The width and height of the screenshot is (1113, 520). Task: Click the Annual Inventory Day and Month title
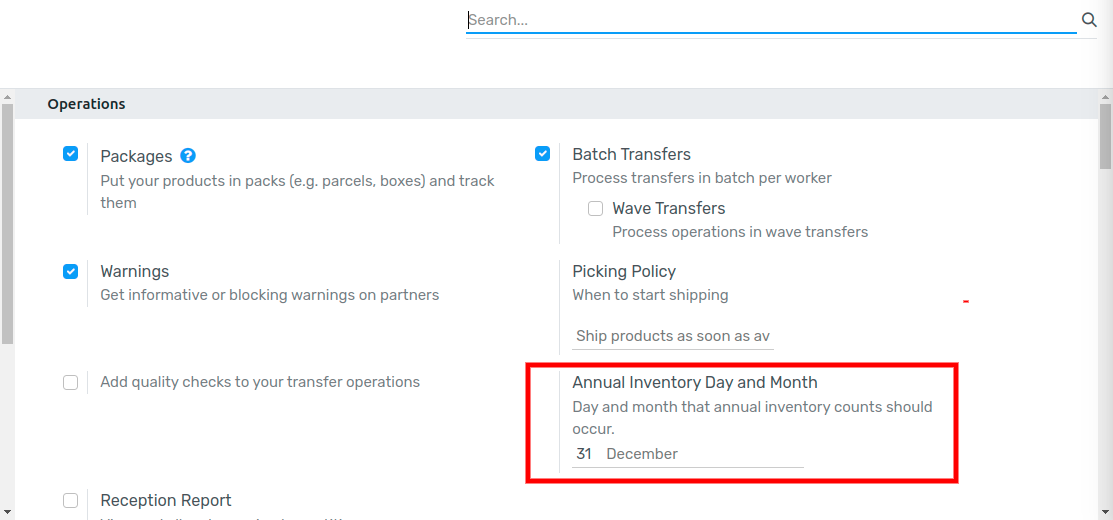pos(694,382)
